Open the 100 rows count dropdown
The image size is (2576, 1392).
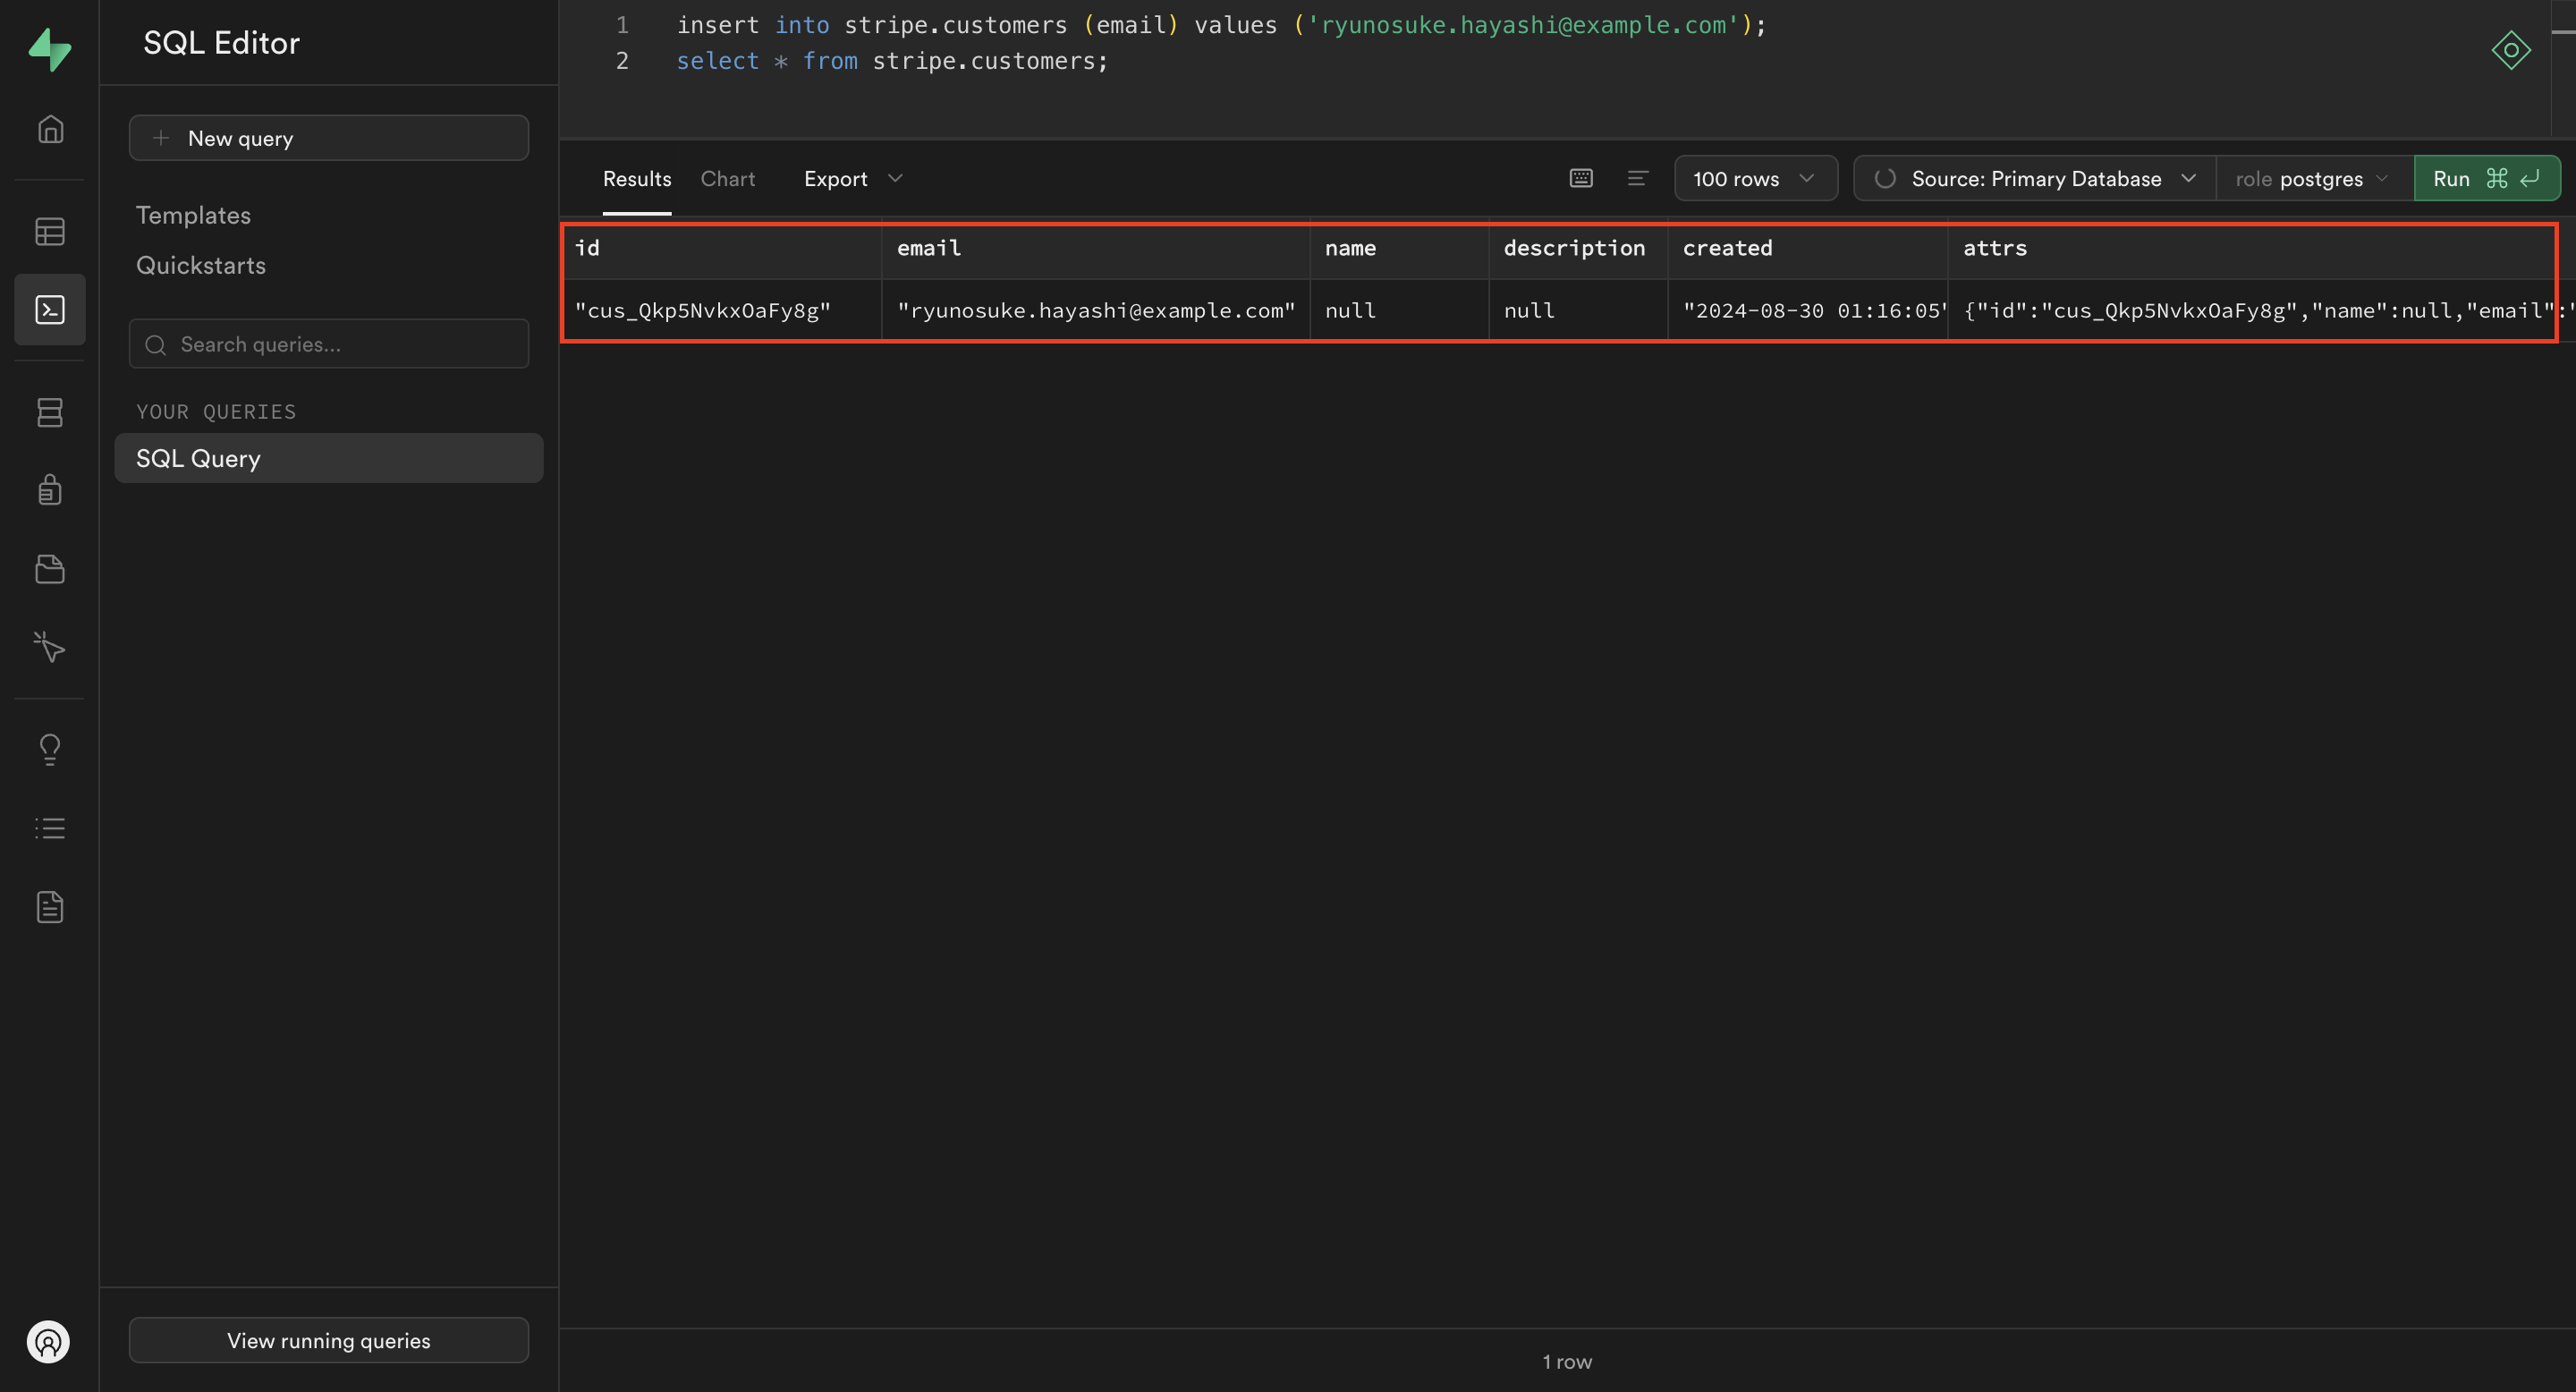(x=1753, y=178)
